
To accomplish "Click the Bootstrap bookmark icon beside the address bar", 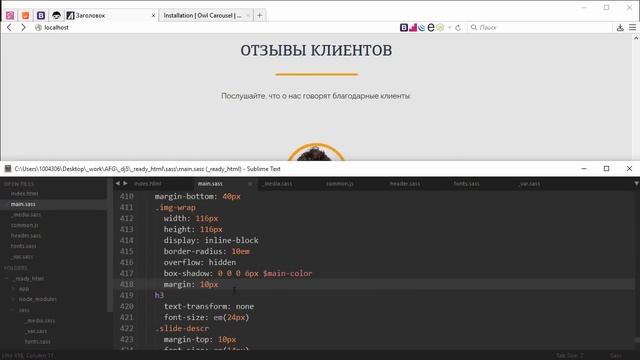I will click(404, 27).
